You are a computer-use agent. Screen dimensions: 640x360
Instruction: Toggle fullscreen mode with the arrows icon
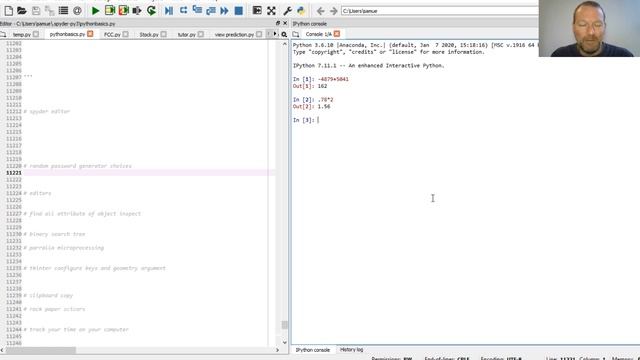(x=271, y=11)
